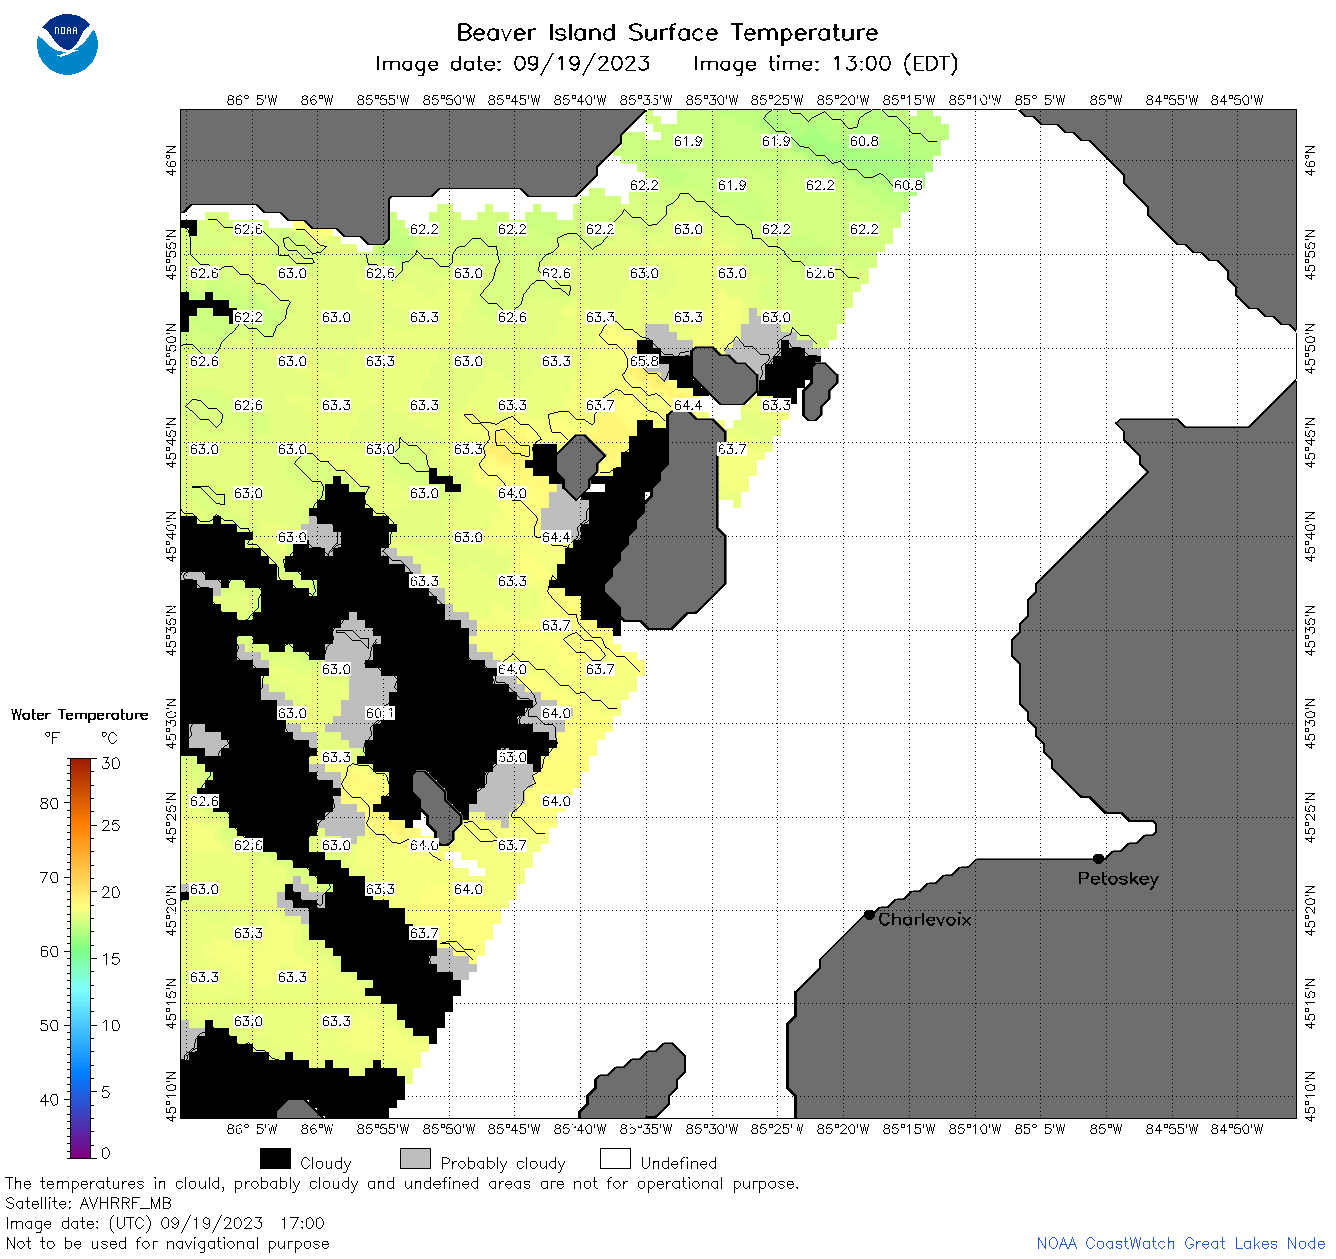Click the 'Satellite: AVHRRF_MB' footer line
This screenshot has width=1336, height=1259.
pyautogui.click(x=88, y=1204)
